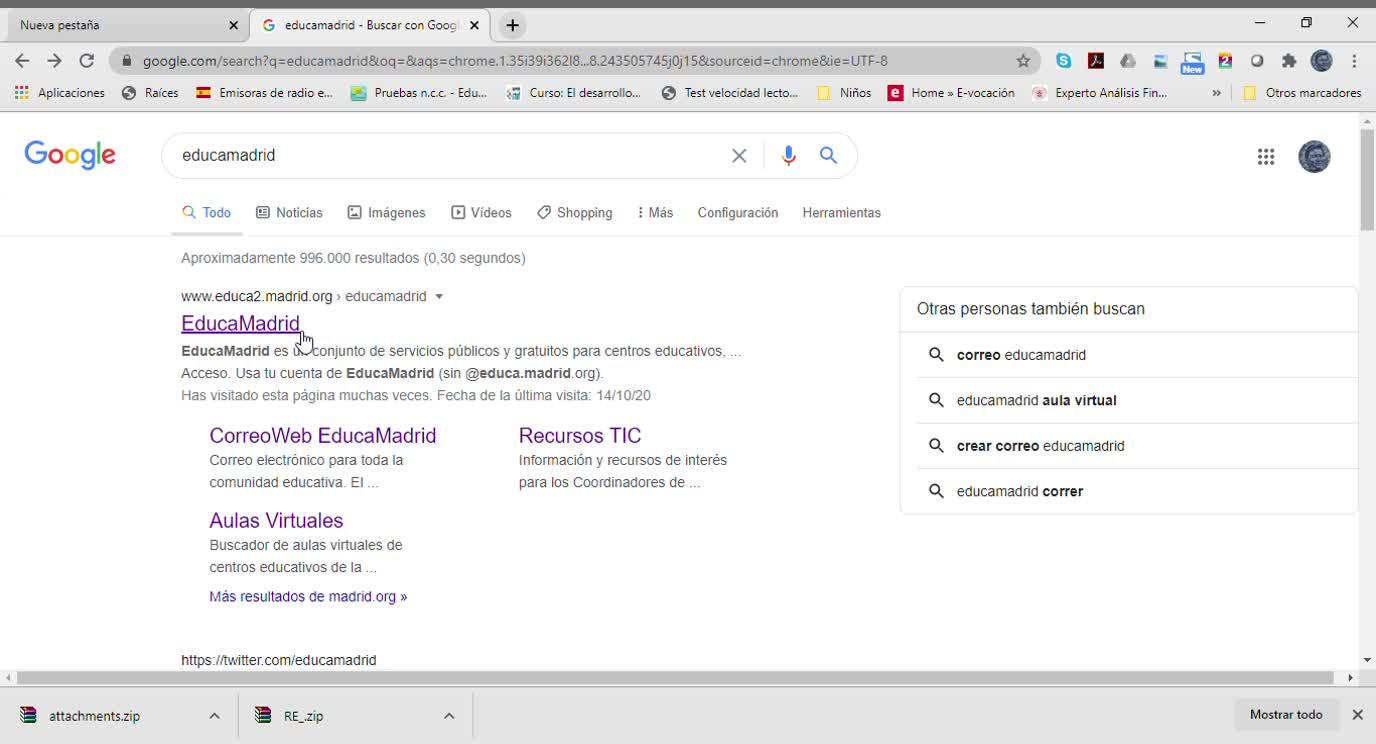1376x744 pixels.
Task: Open the grey circle extension icon
Action: point(1257,61)
